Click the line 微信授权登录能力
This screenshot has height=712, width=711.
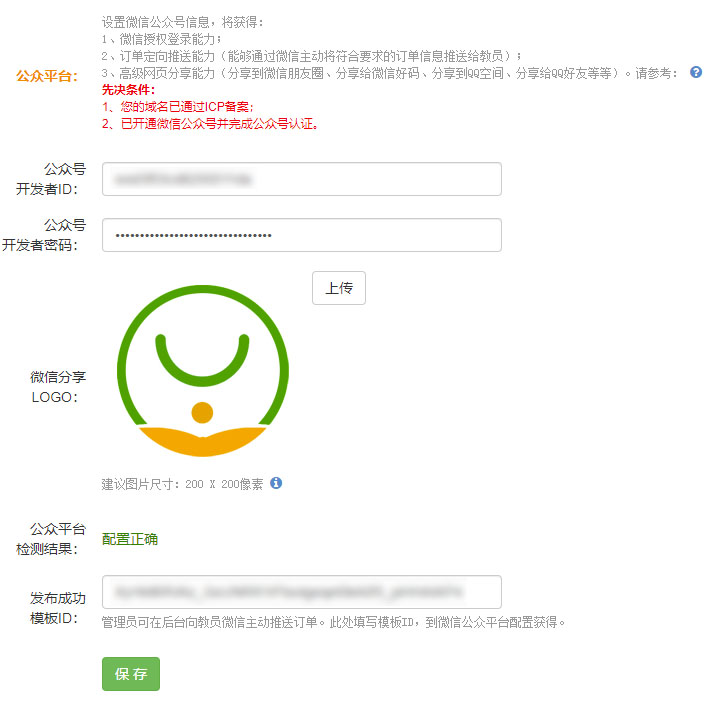(x=161, y=39)
